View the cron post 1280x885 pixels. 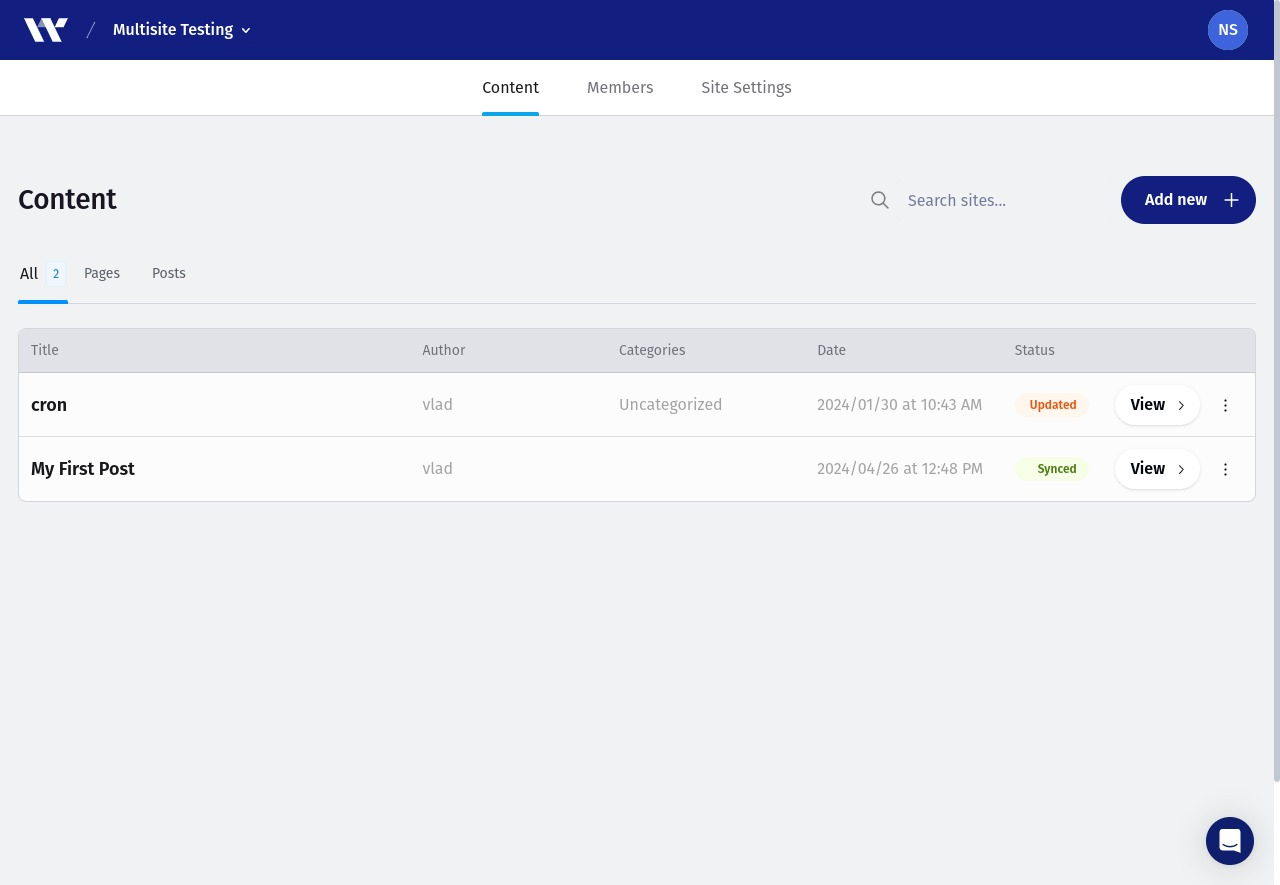1157,405
